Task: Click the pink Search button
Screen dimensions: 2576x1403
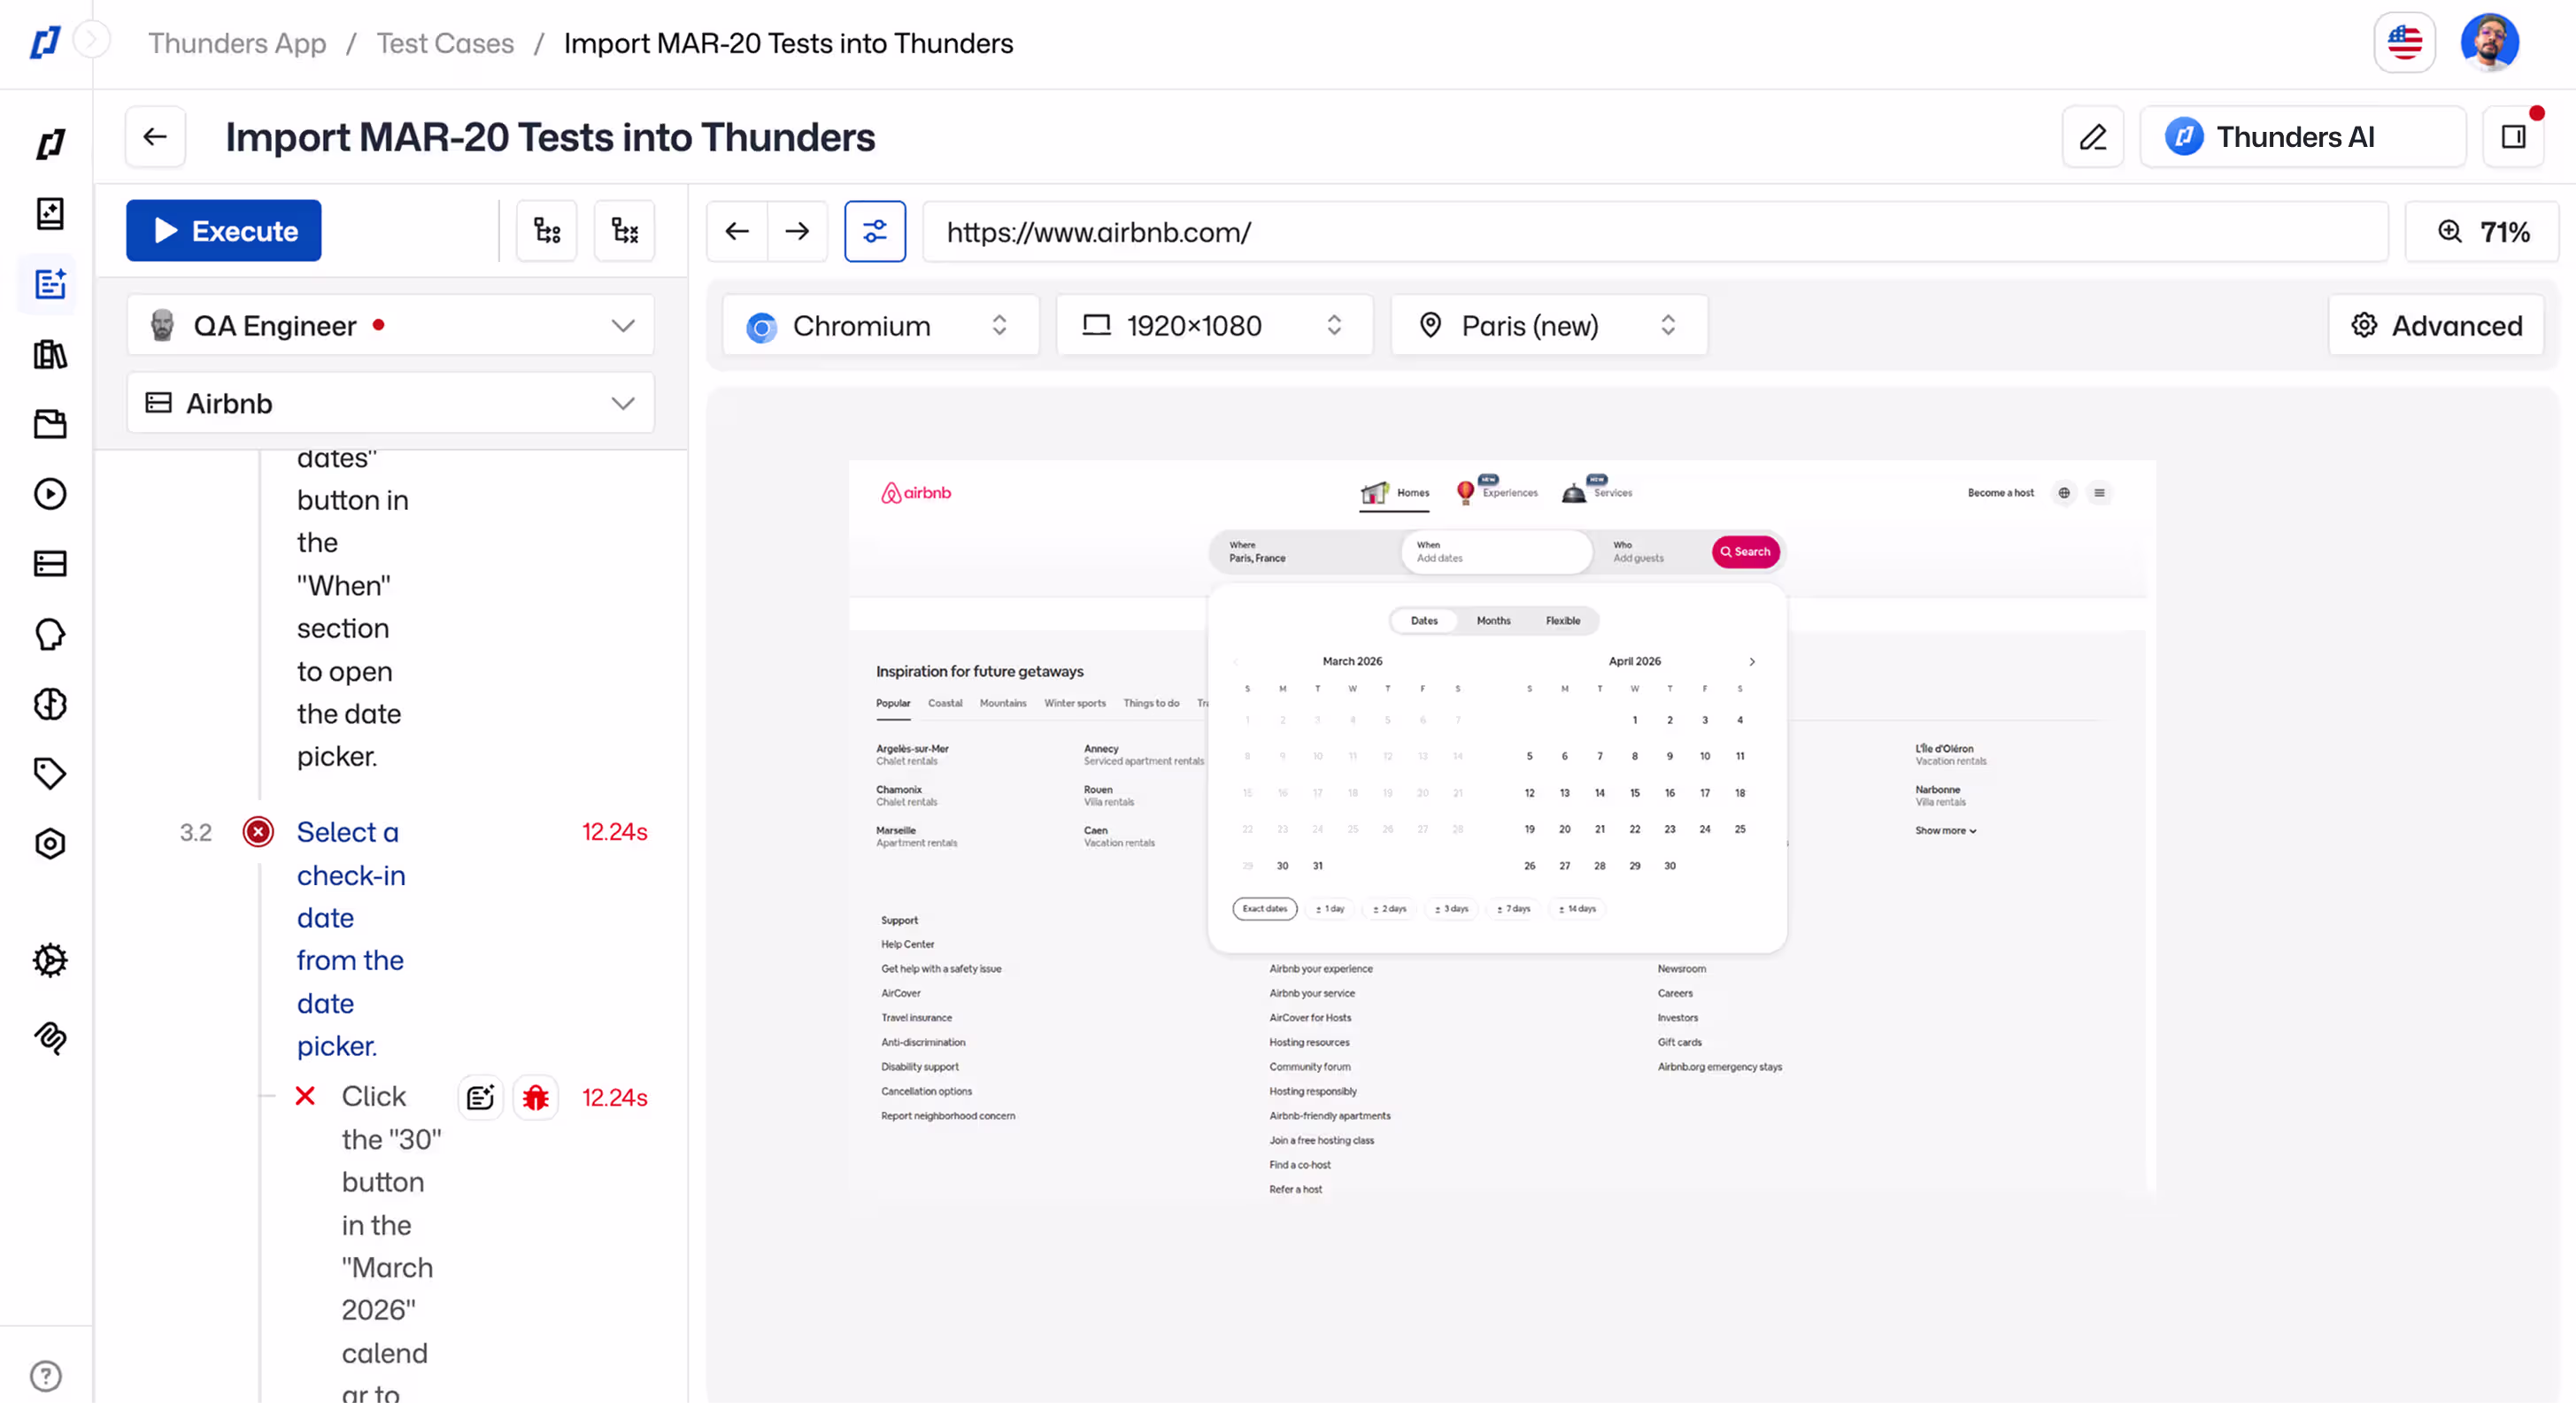Action: tap(1746, 552)
